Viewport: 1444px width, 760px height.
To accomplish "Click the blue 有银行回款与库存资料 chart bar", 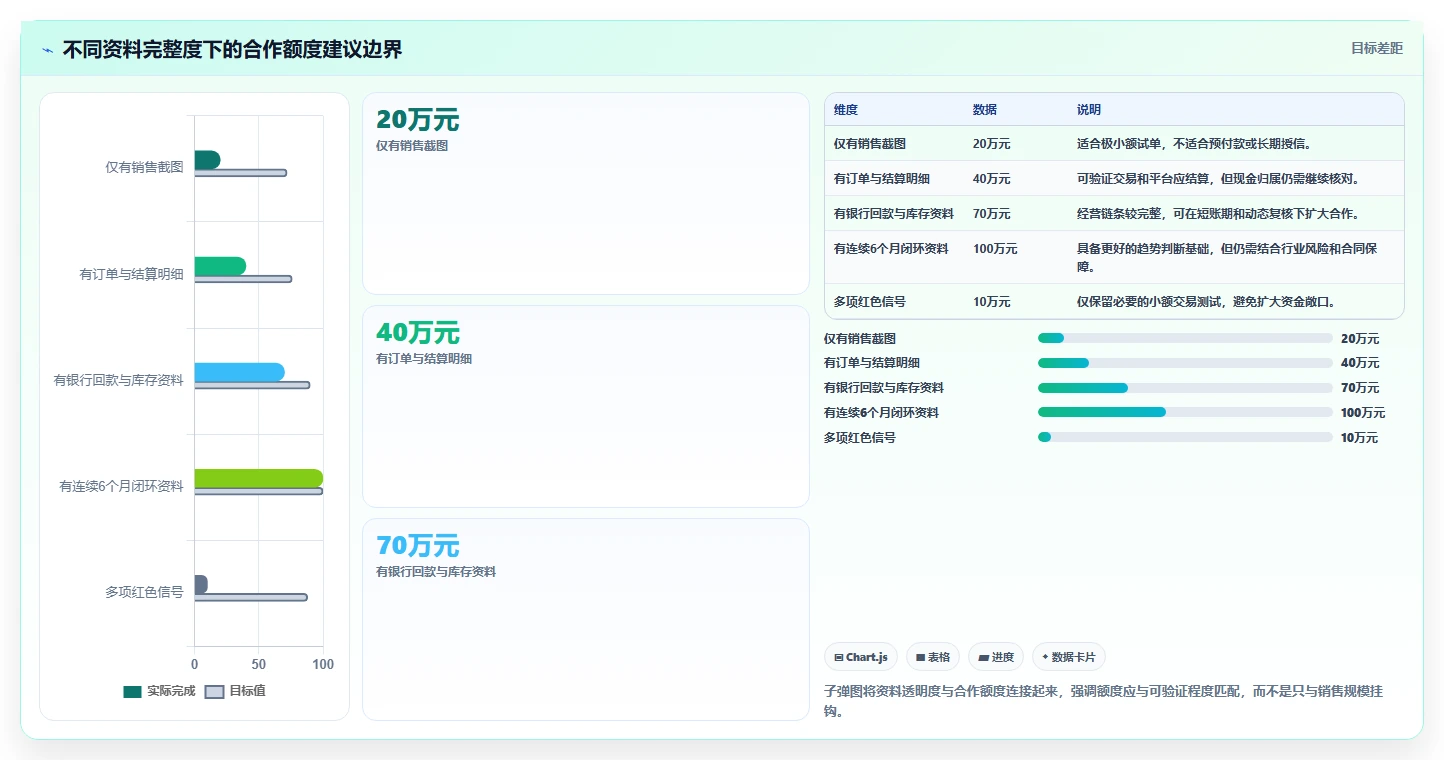I will [x=239, y=372].
